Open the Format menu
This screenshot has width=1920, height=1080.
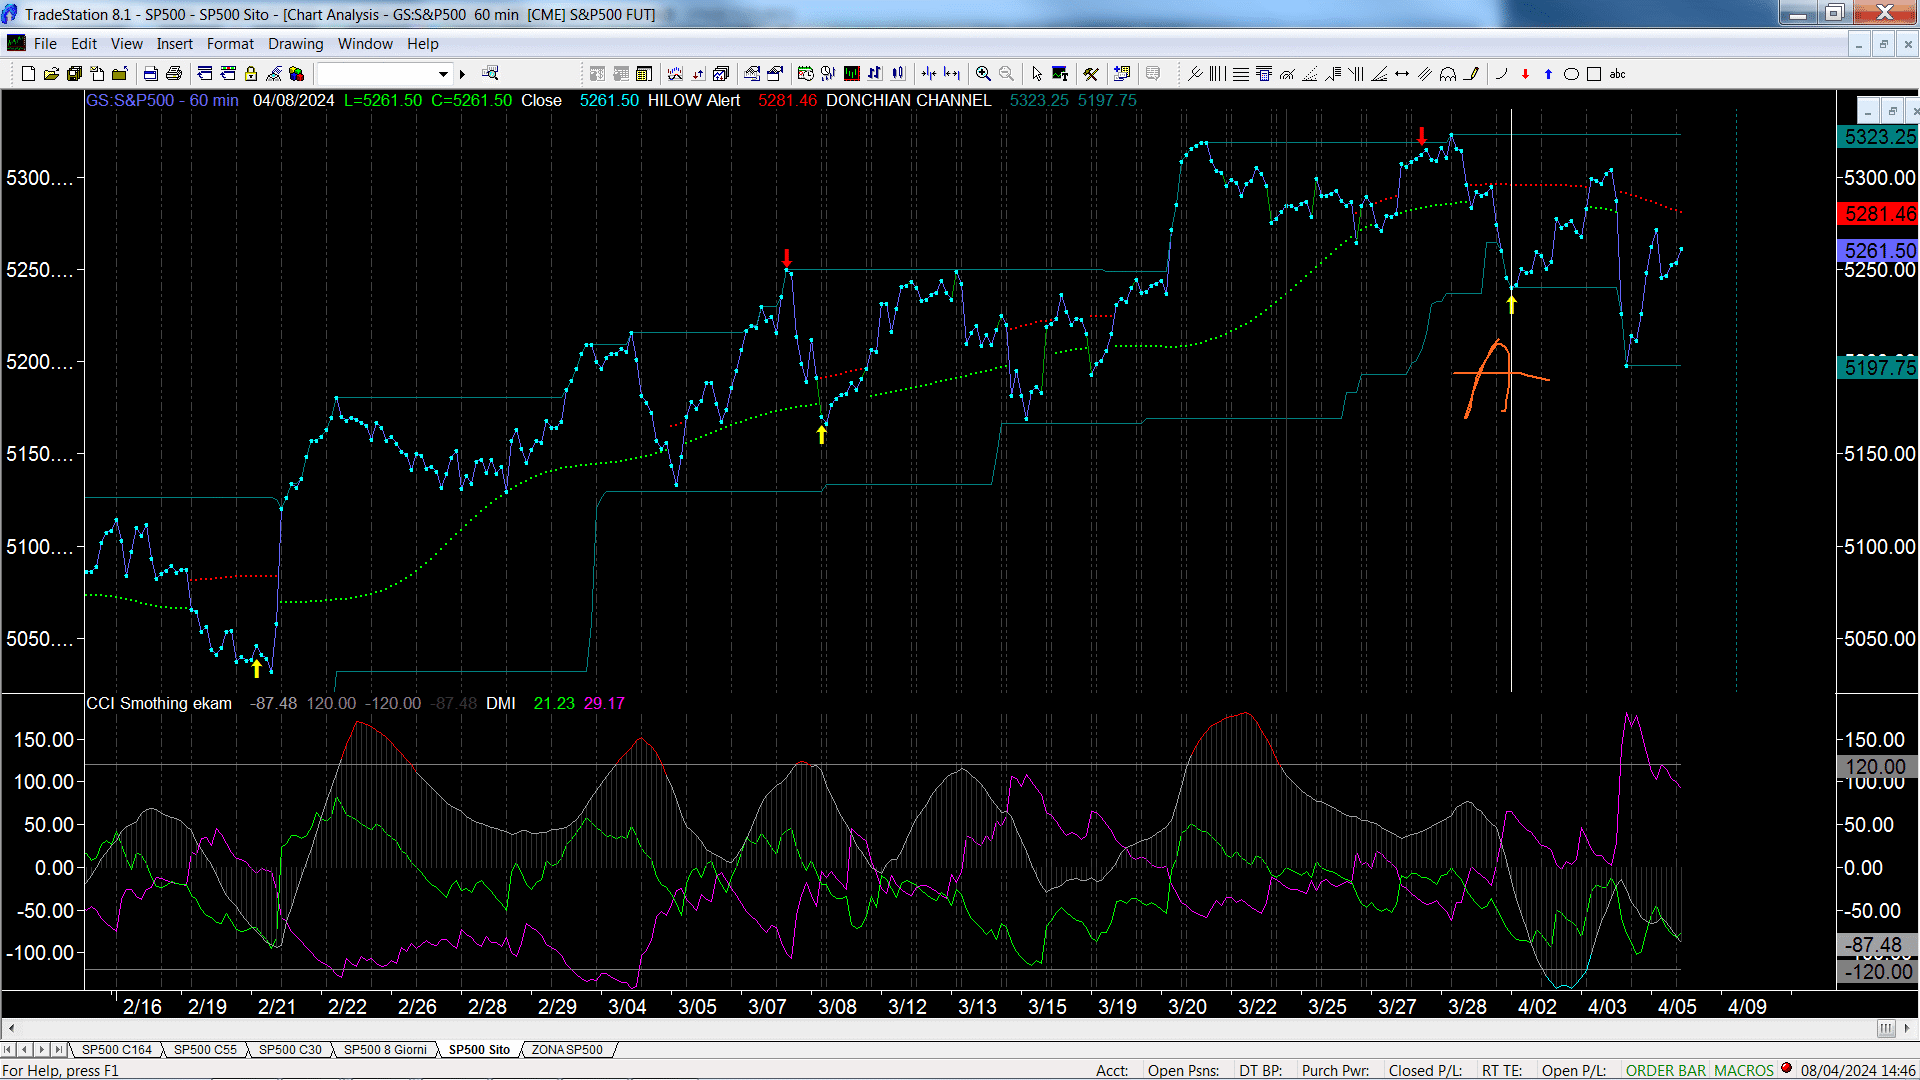coord(230,44)
